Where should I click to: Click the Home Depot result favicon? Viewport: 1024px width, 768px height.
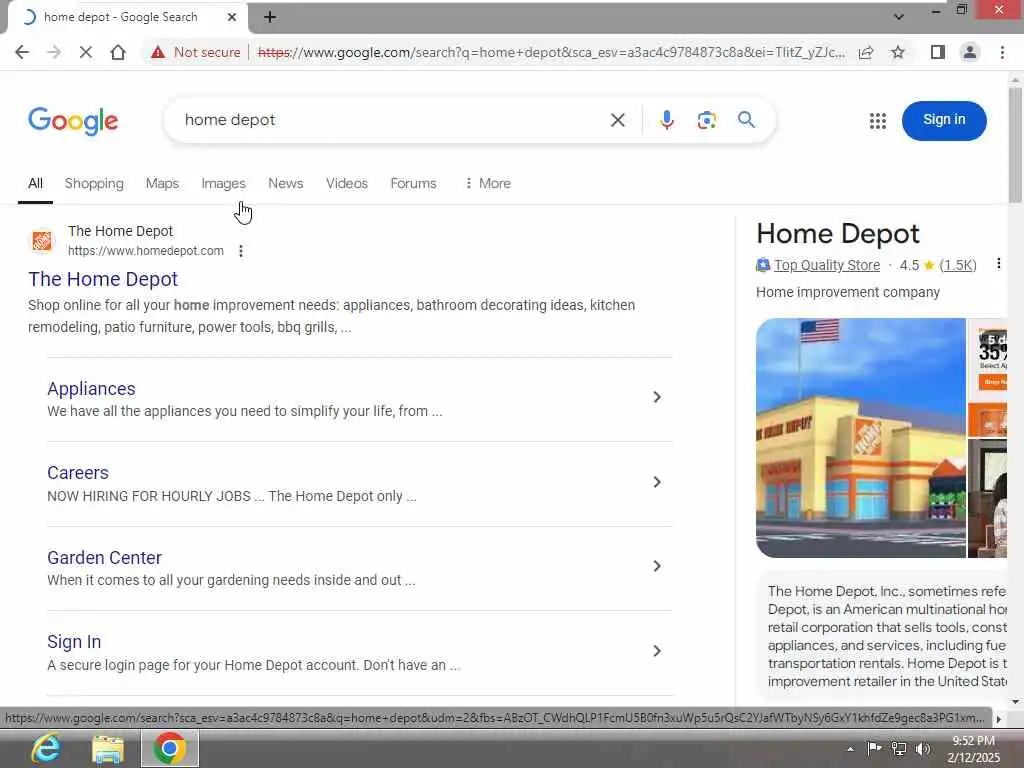(x=42, y=241)
